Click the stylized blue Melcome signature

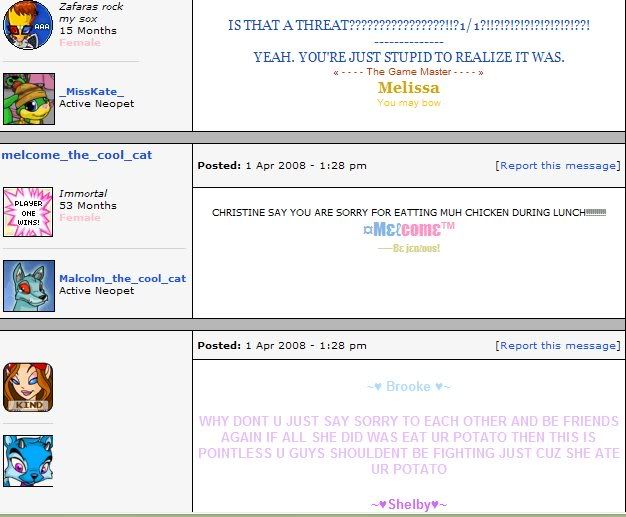(x=408, y=229)
